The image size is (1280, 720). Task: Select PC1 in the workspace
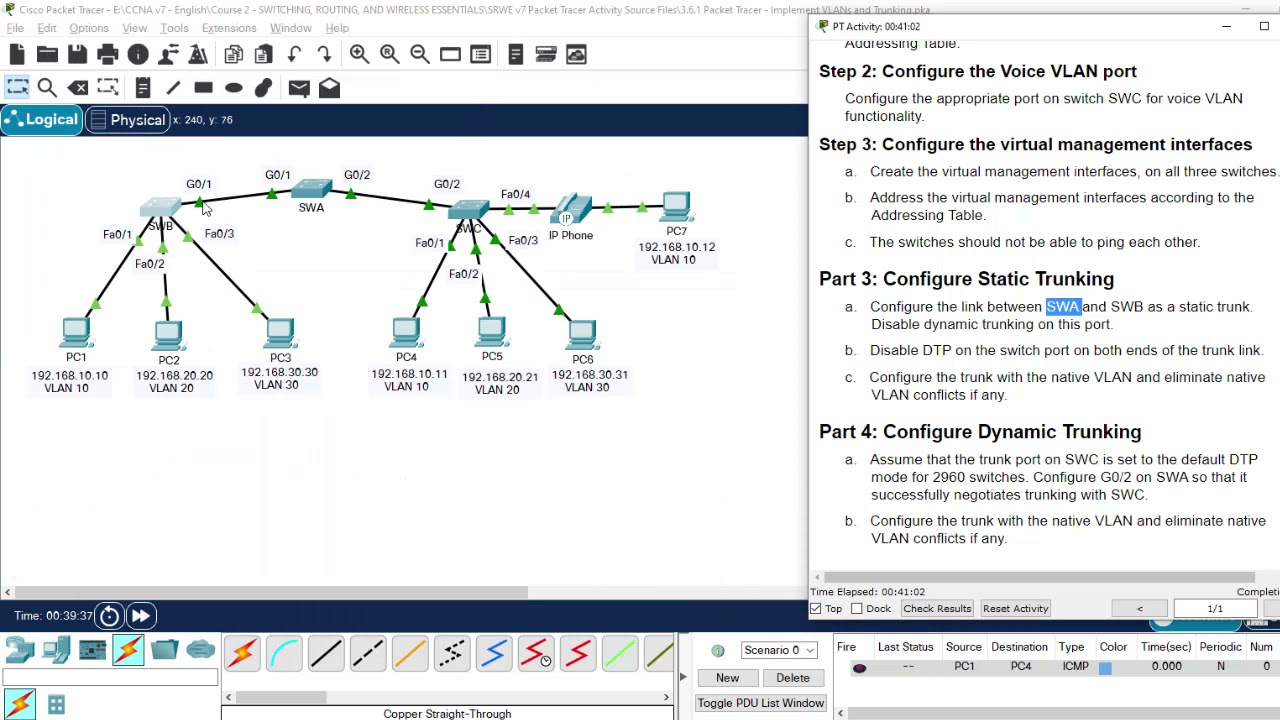pos(76,332)
